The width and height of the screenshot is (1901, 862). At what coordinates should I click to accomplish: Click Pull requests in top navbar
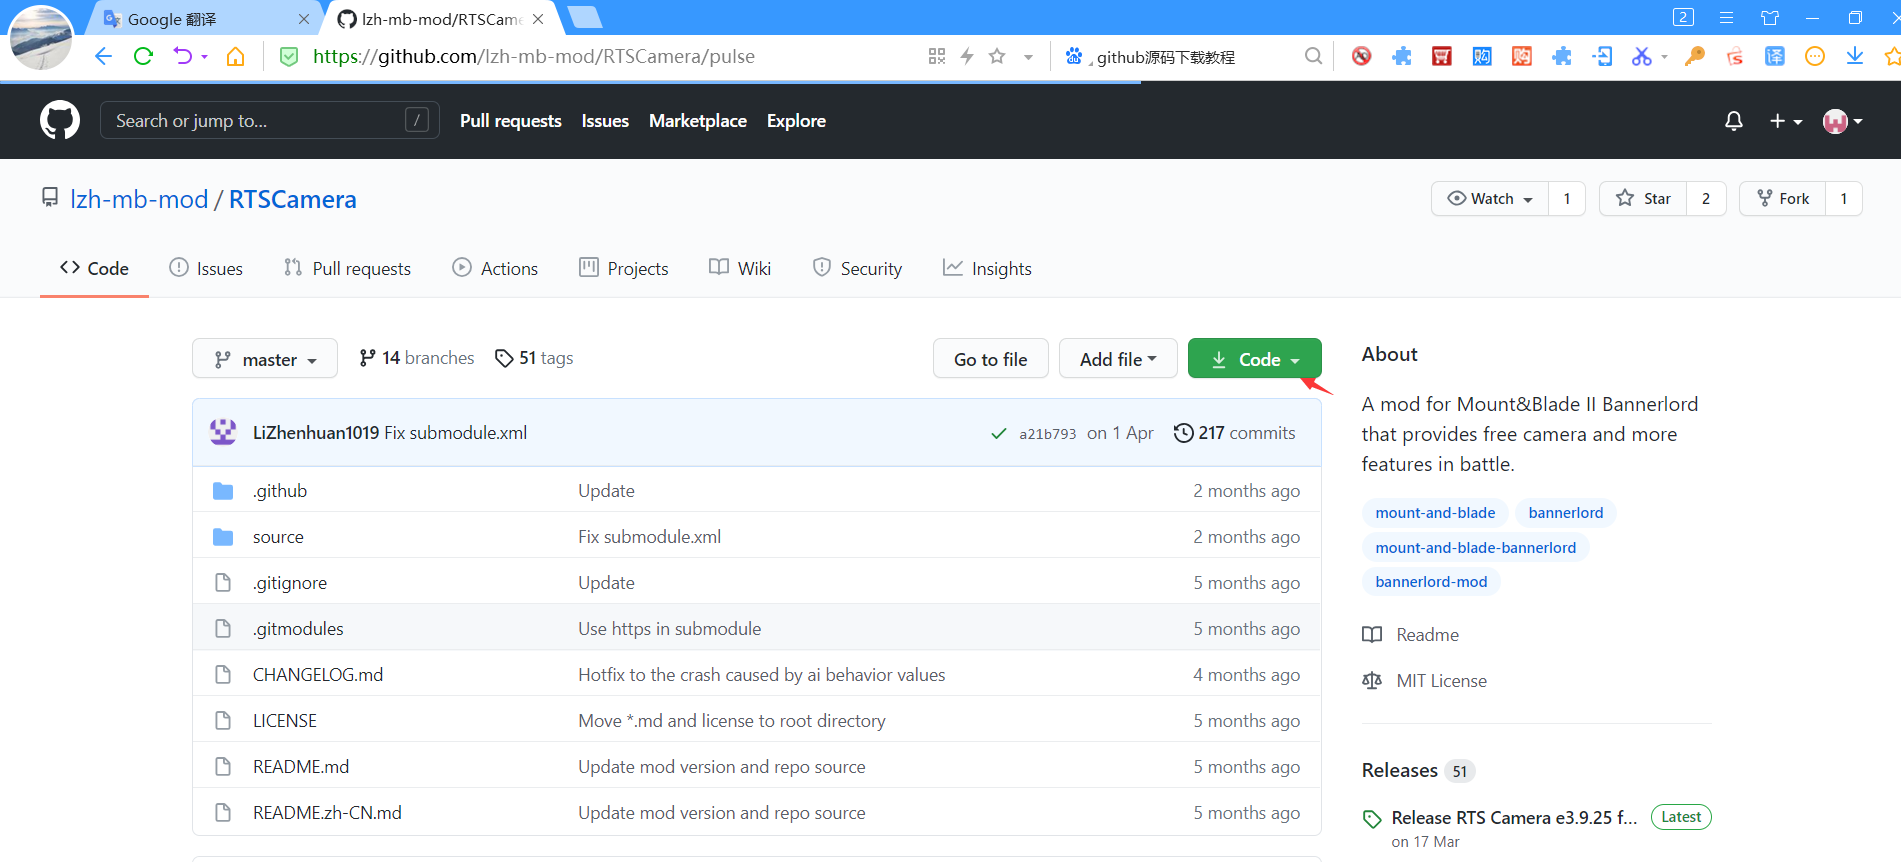click(511, 121)
